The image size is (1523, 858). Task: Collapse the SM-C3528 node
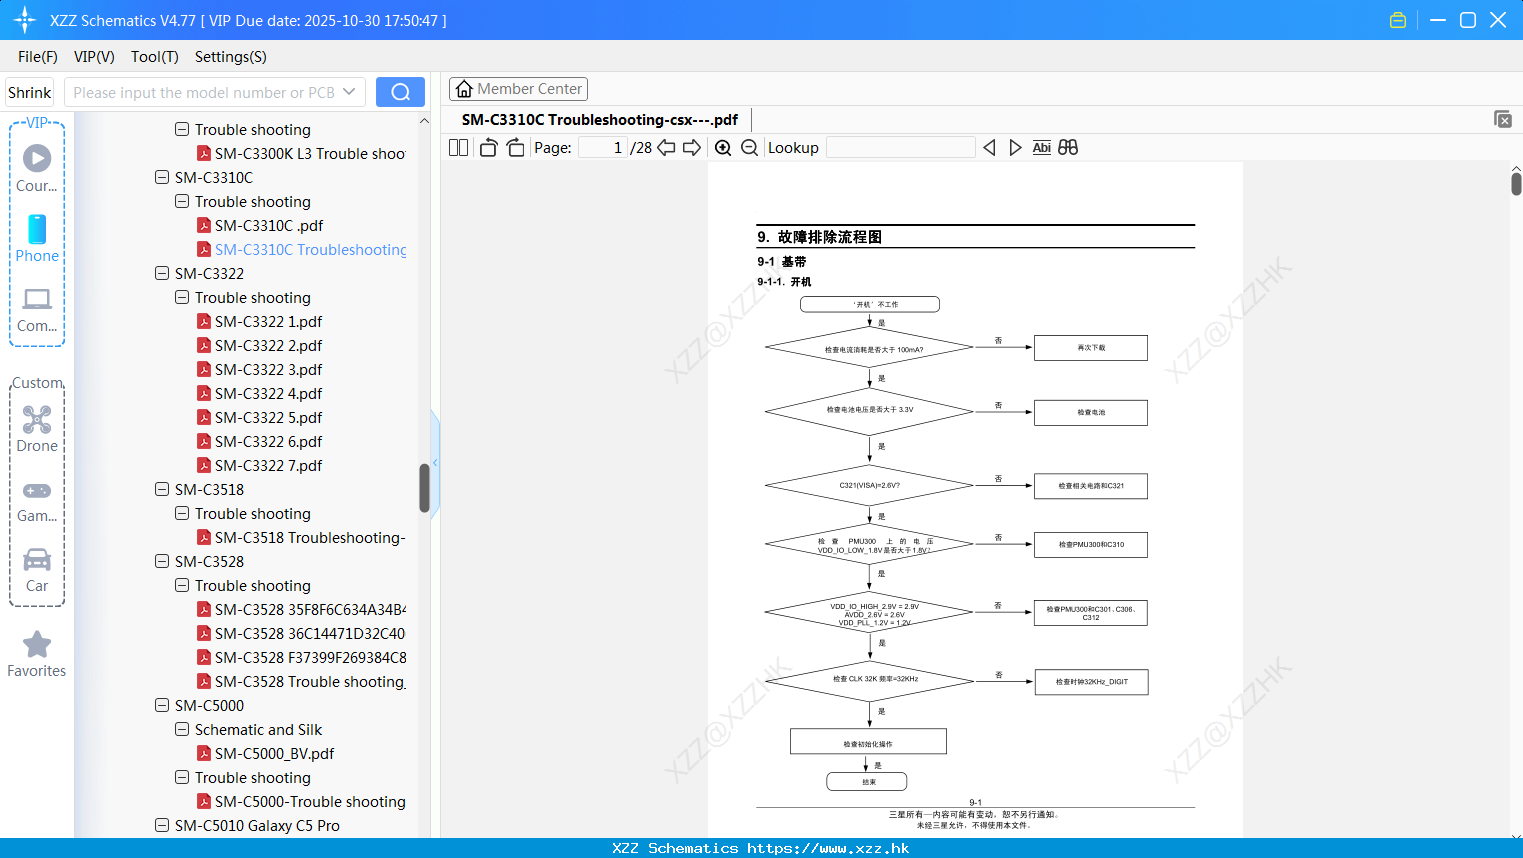click(x=162, y=561)
